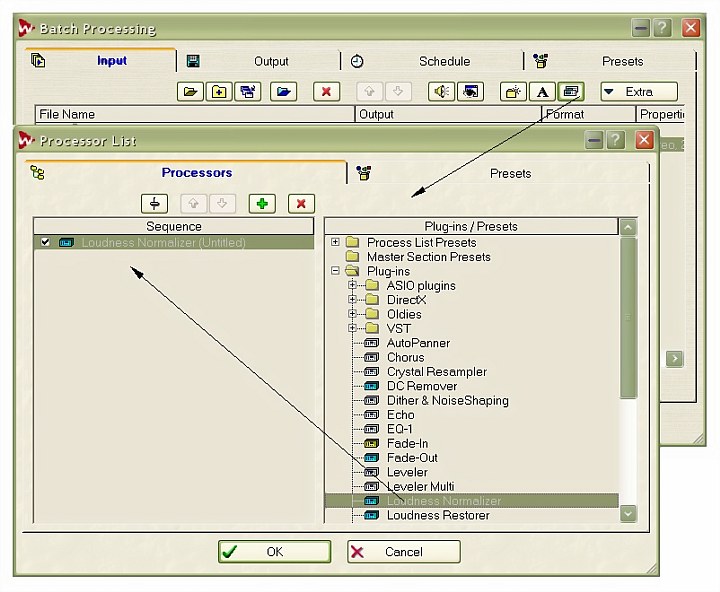Click the speaker play icon in Batch toolbar
Viewport: 720px width, 592px height.
point(441,91)
